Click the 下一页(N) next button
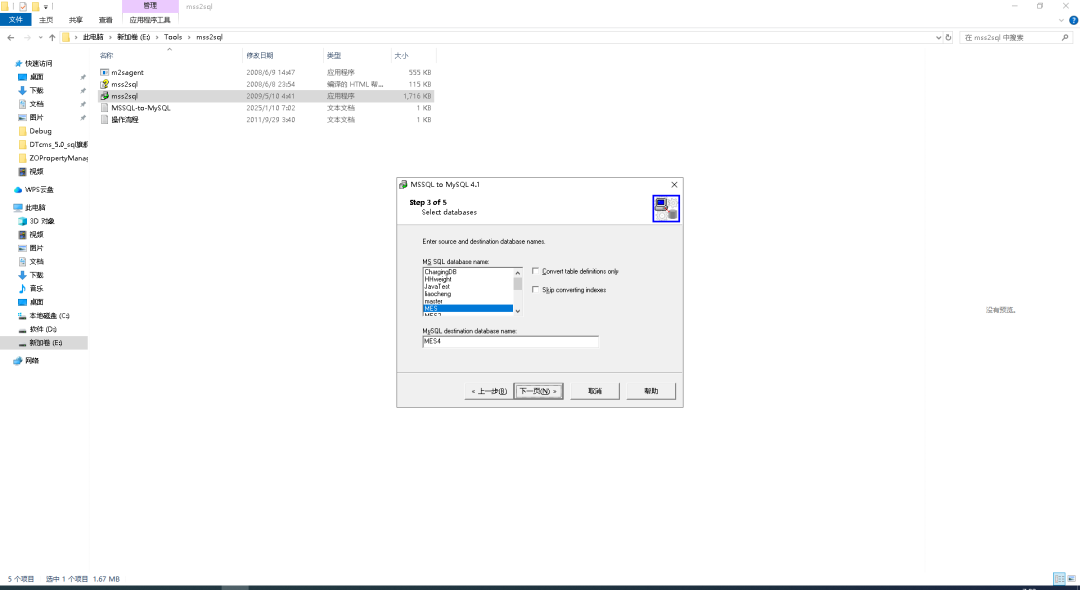This screenshot has height=590, width=1080. click(538, 391)
